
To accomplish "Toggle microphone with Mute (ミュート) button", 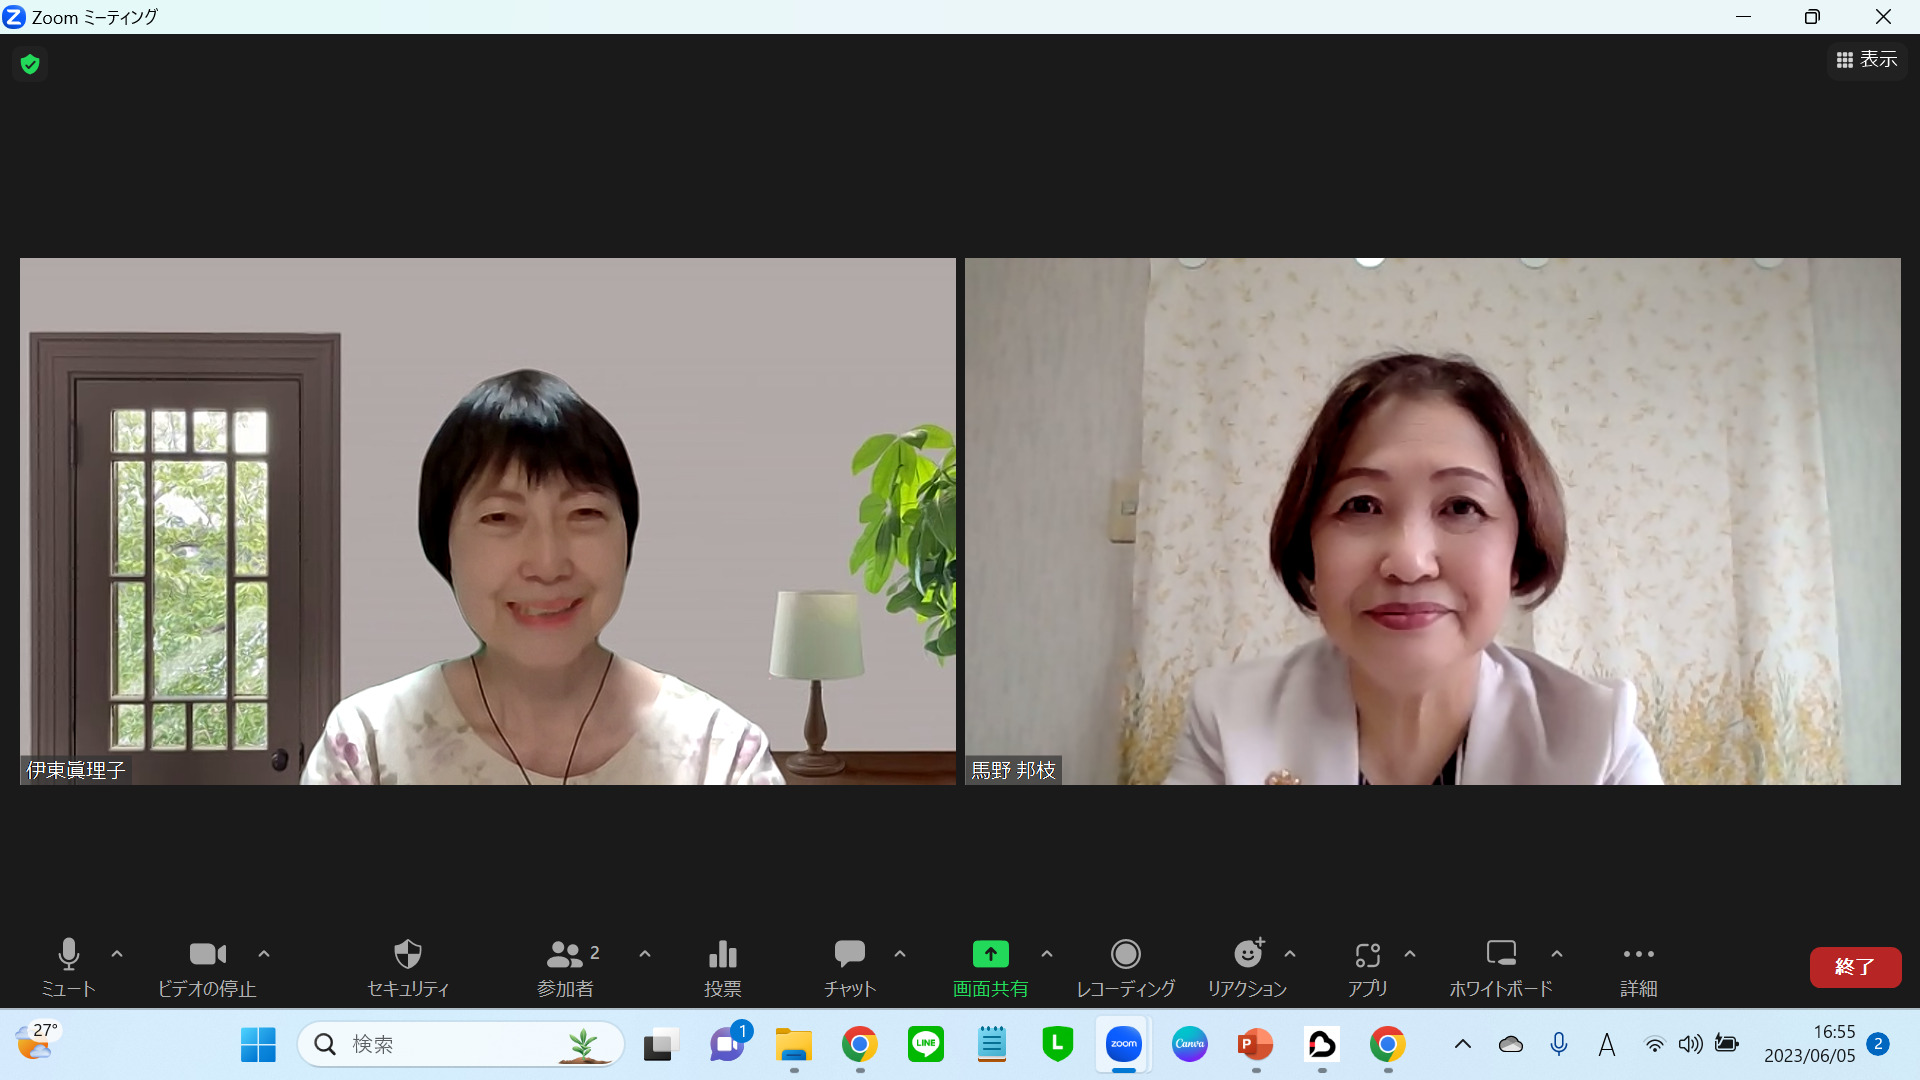I will pos(68,955).
